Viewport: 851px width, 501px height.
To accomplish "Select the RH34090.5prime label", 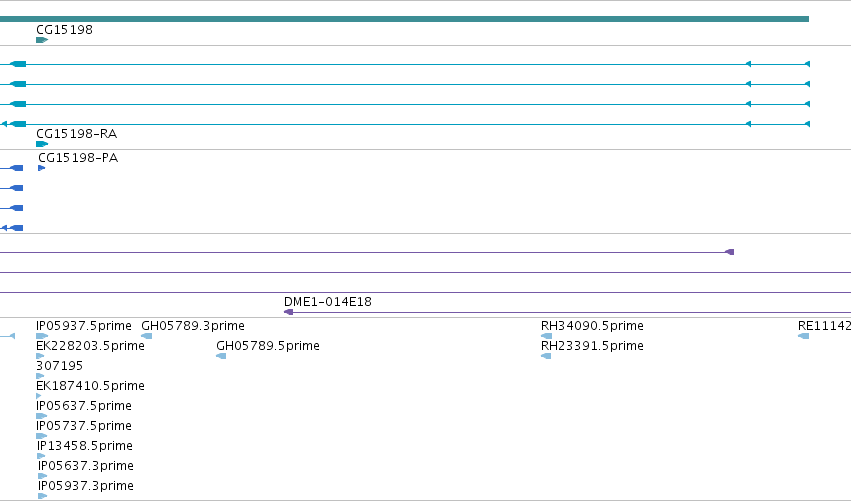I will click(592, 326).
